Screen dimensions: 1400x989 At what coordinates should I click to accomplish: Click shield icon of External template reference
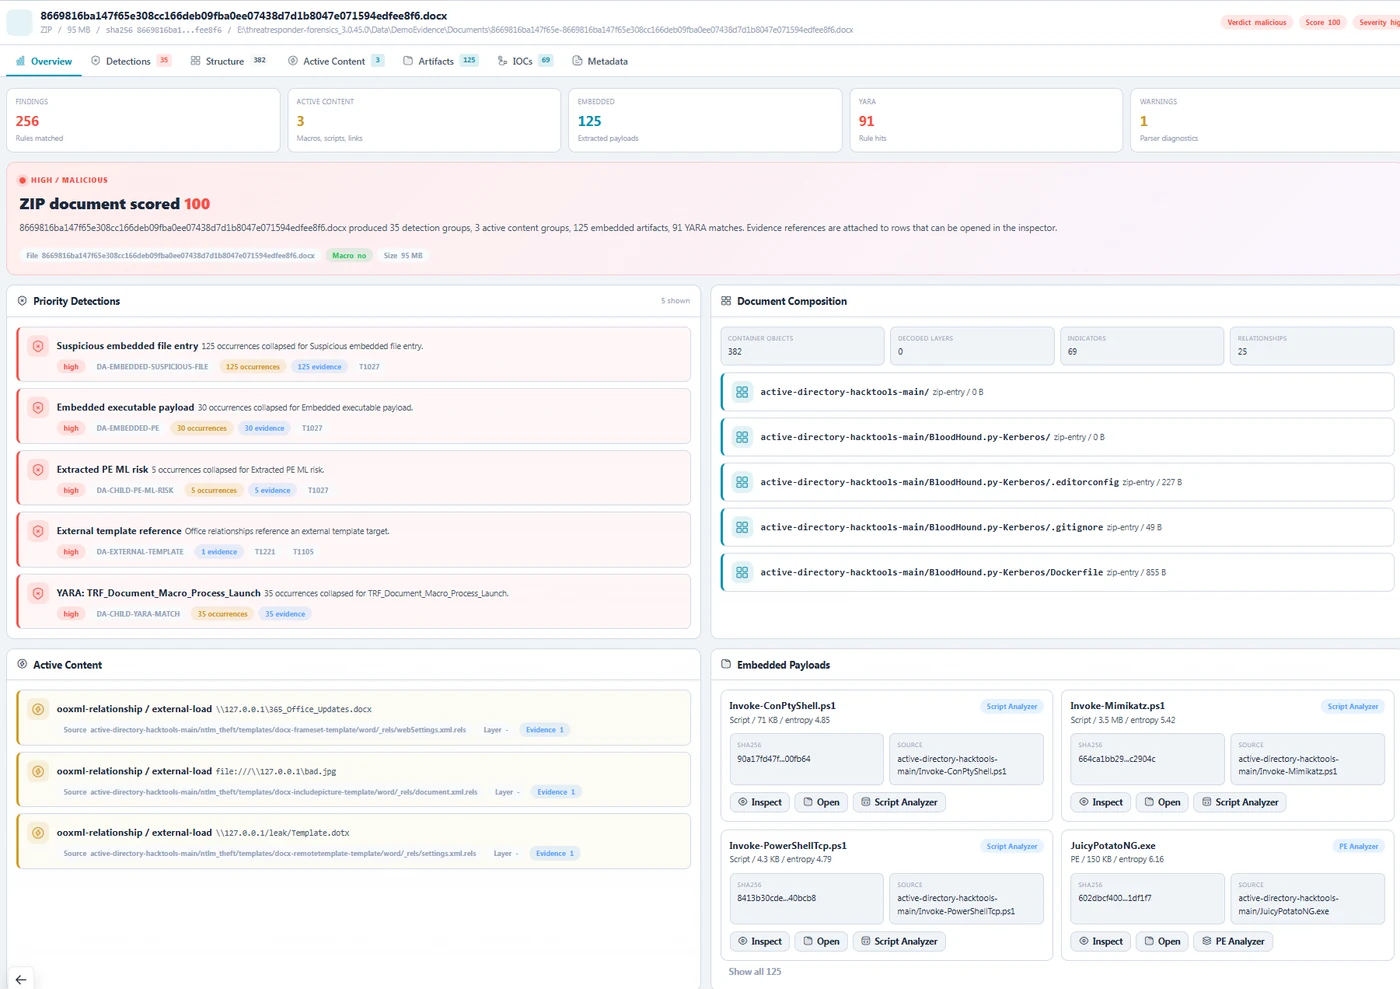(x=38, y=531)
